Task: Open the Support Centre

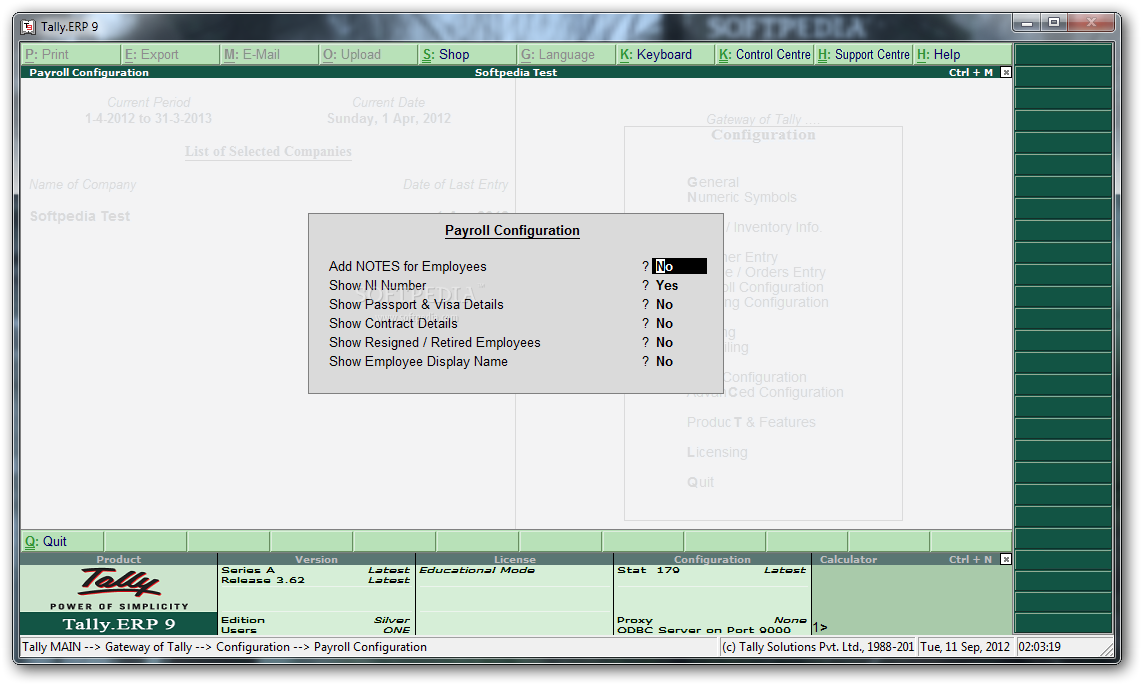Action: pos(864,55)
